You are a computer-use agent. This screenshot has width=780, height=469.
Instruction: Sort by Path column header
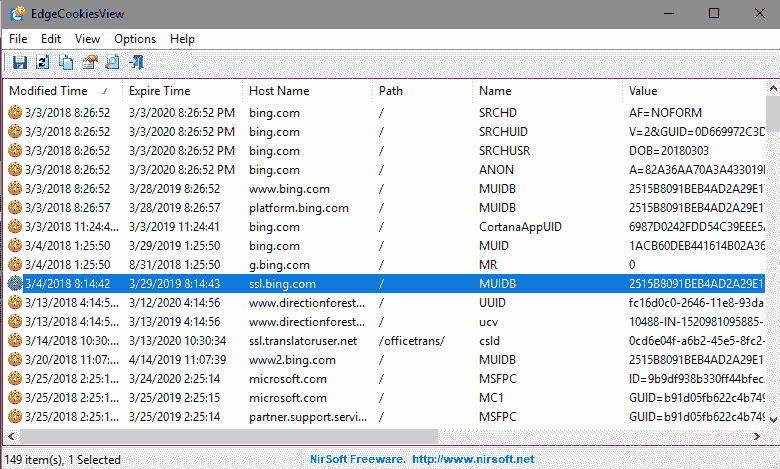tap(423, 91)
